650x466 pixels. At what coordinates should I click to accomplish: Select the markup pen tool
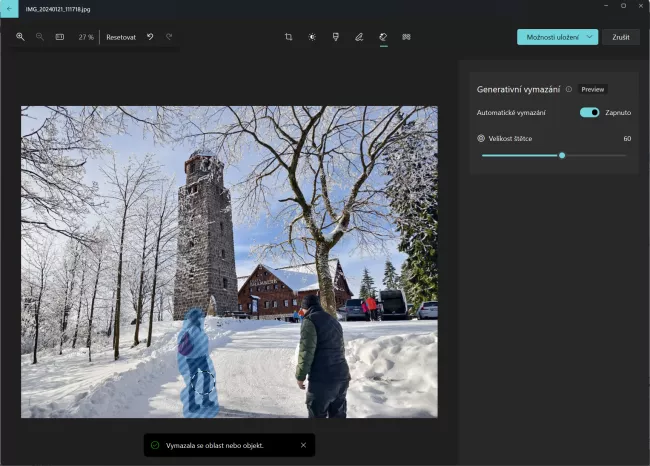359,37
